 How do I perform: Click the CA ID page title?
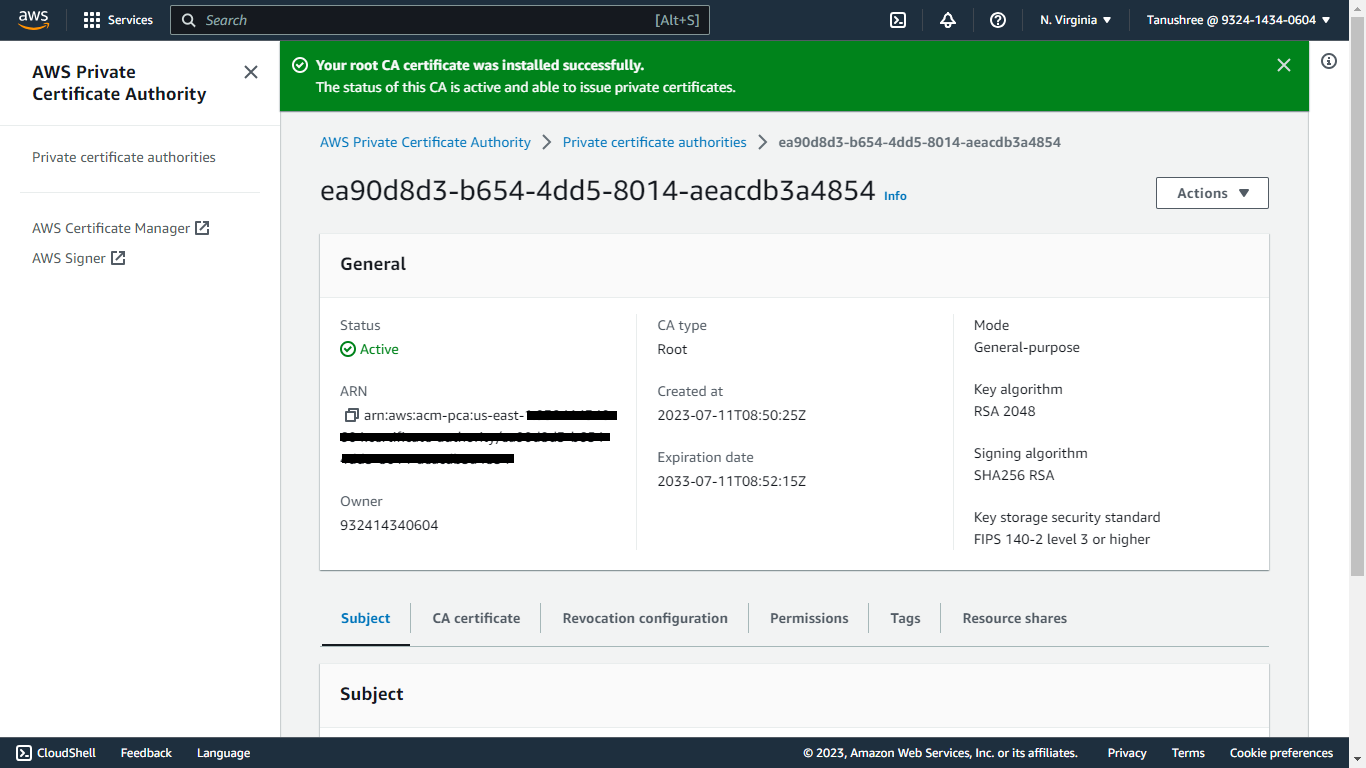[x=597, y=191]
